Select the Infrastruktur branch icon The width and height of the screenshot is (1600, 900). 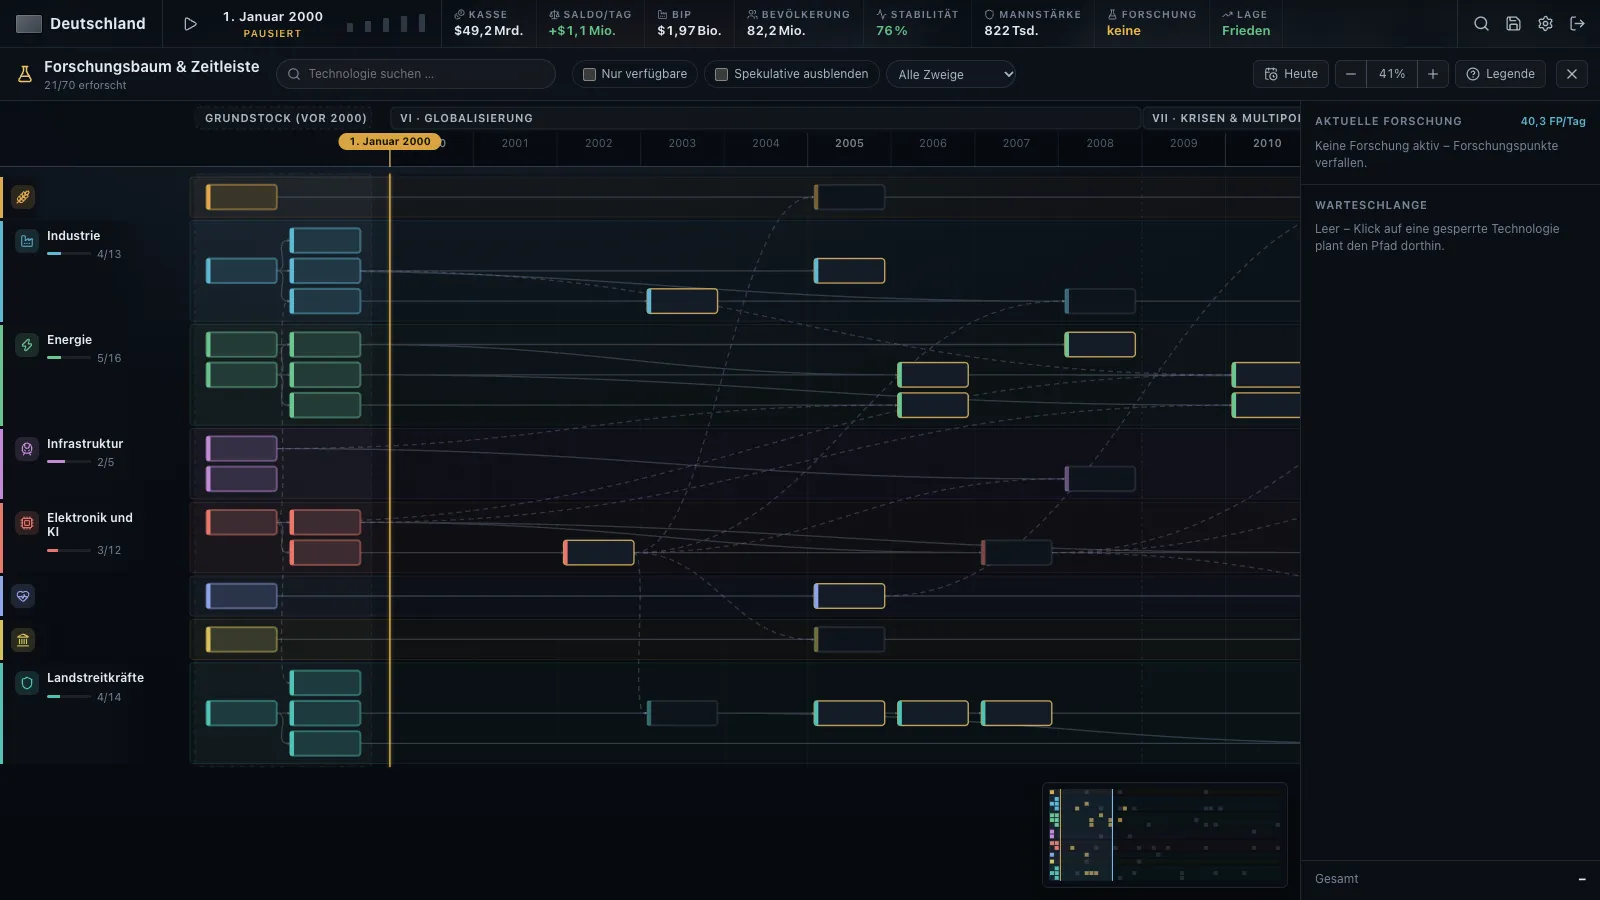point(27,449)
